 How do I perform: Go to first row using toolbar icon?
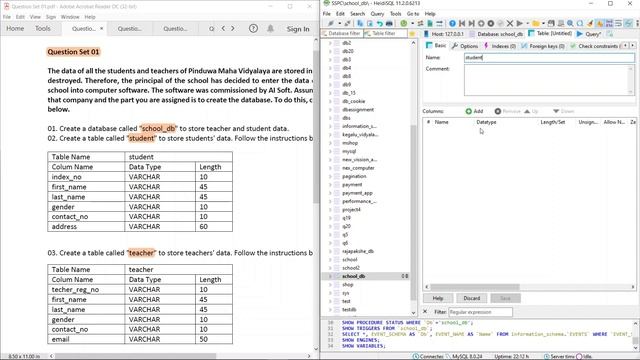pyautogui.click(x=462, y=23)
